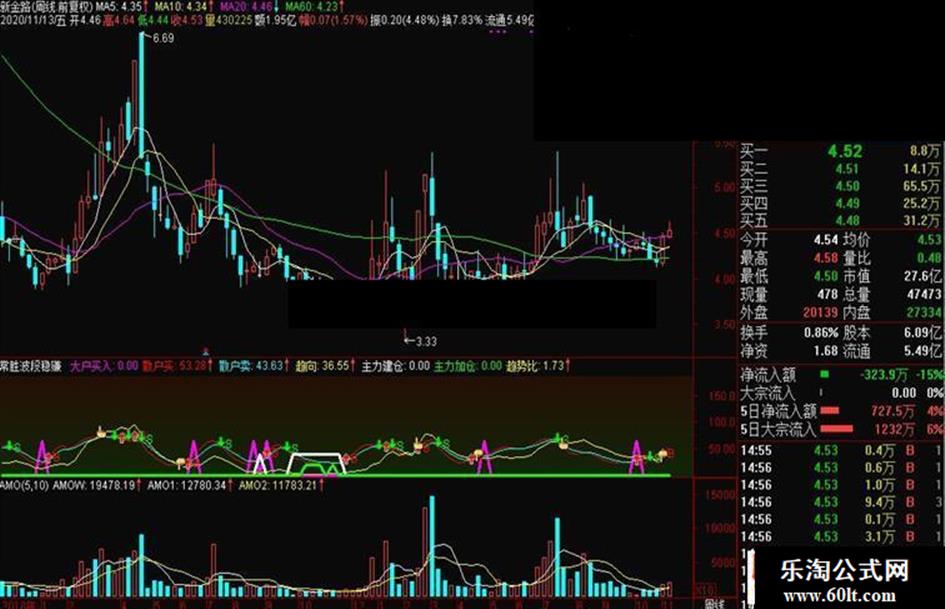Click the 买三 bid row label
The width and height of the screenshot is (945, 609).
(x=753, y=186)
